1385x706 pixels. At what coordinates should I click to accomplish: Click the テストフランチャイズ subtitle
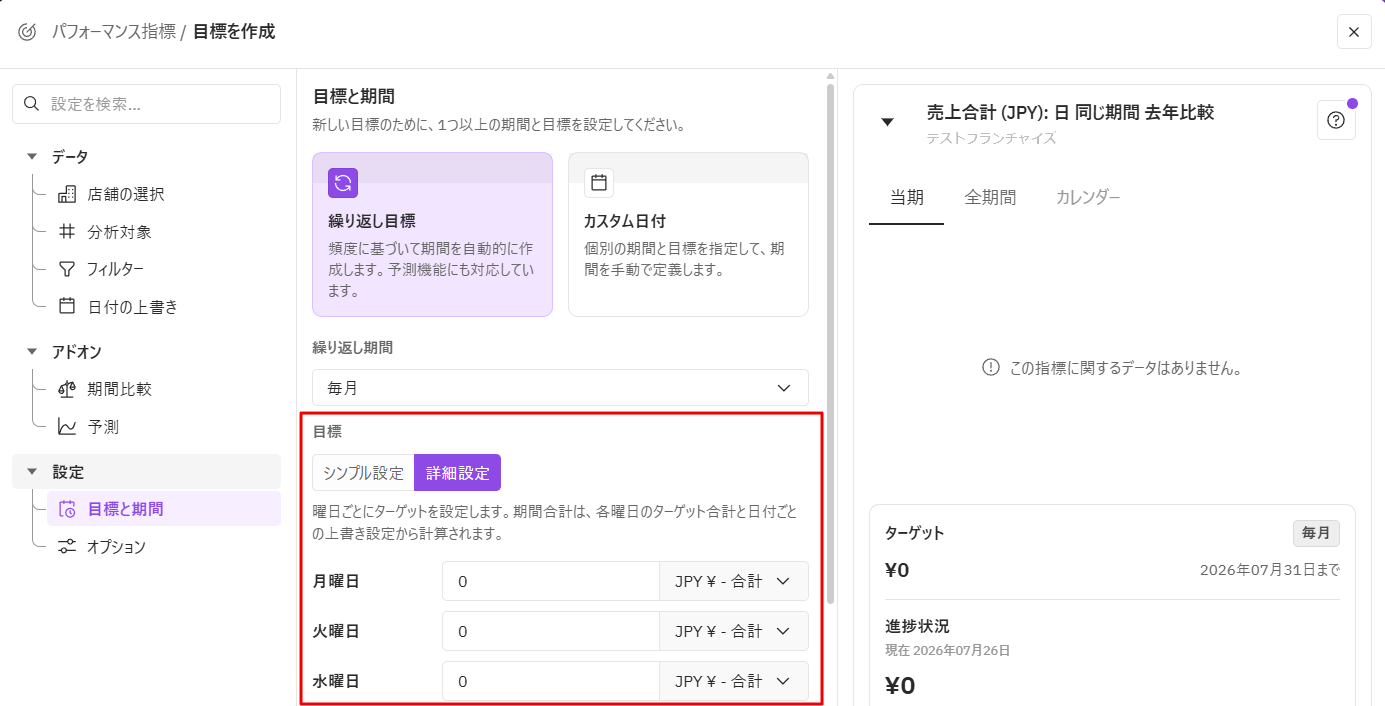pos(991,138)
